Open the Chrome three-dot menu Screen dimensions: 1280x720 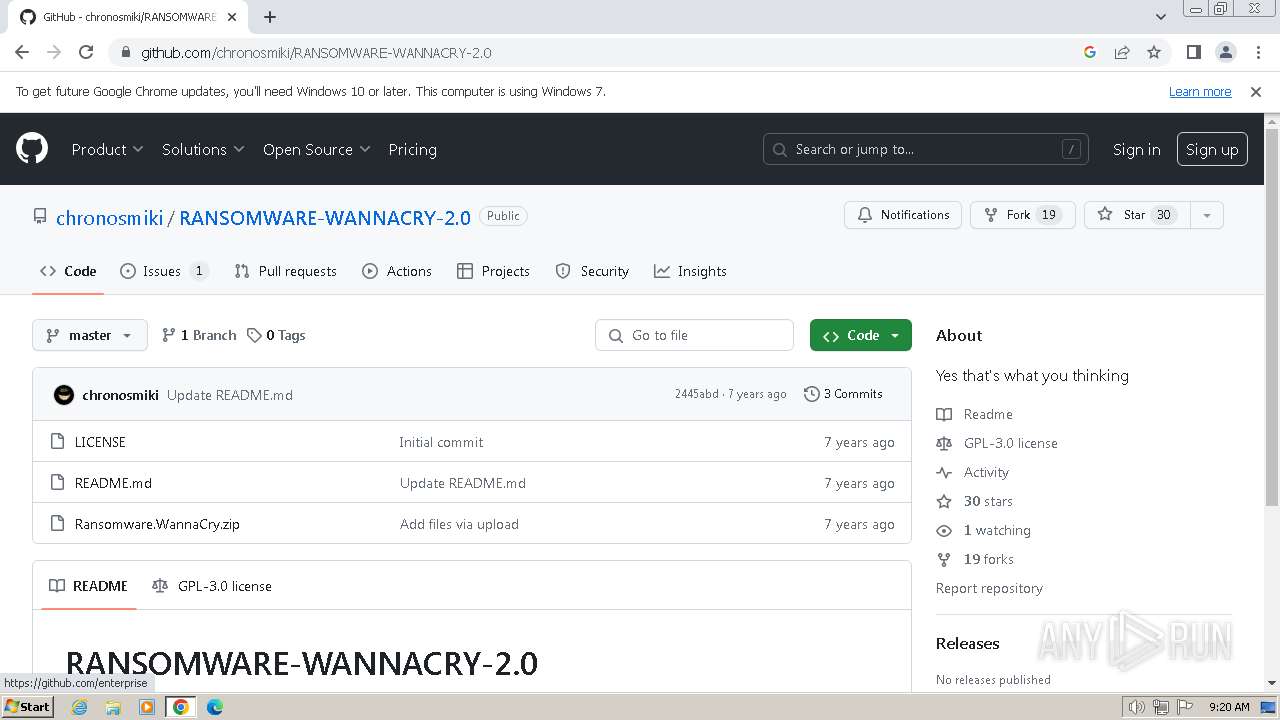1257,52
